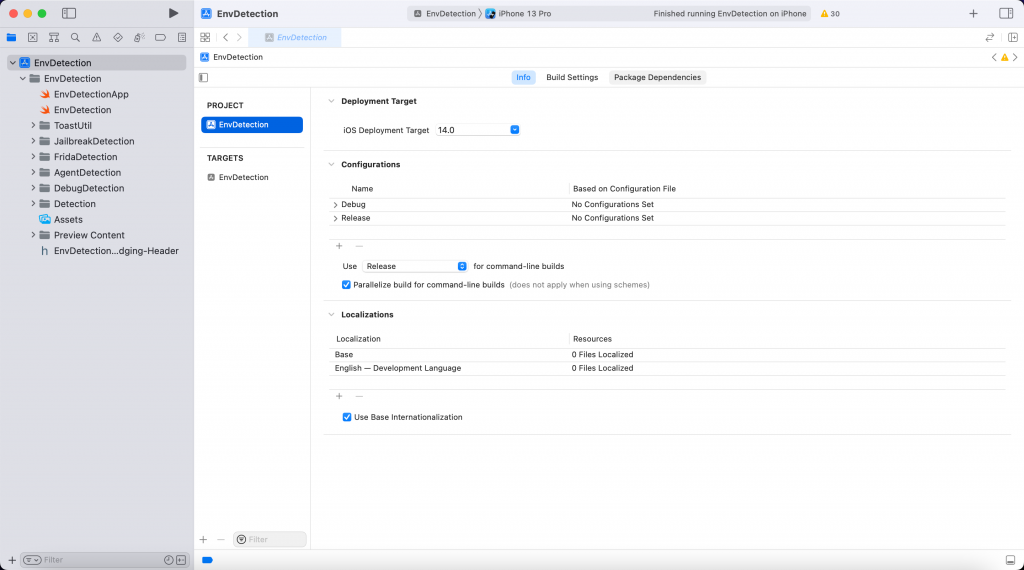Switch to the Info tab

pyautogui.click(x=523, y=77)
